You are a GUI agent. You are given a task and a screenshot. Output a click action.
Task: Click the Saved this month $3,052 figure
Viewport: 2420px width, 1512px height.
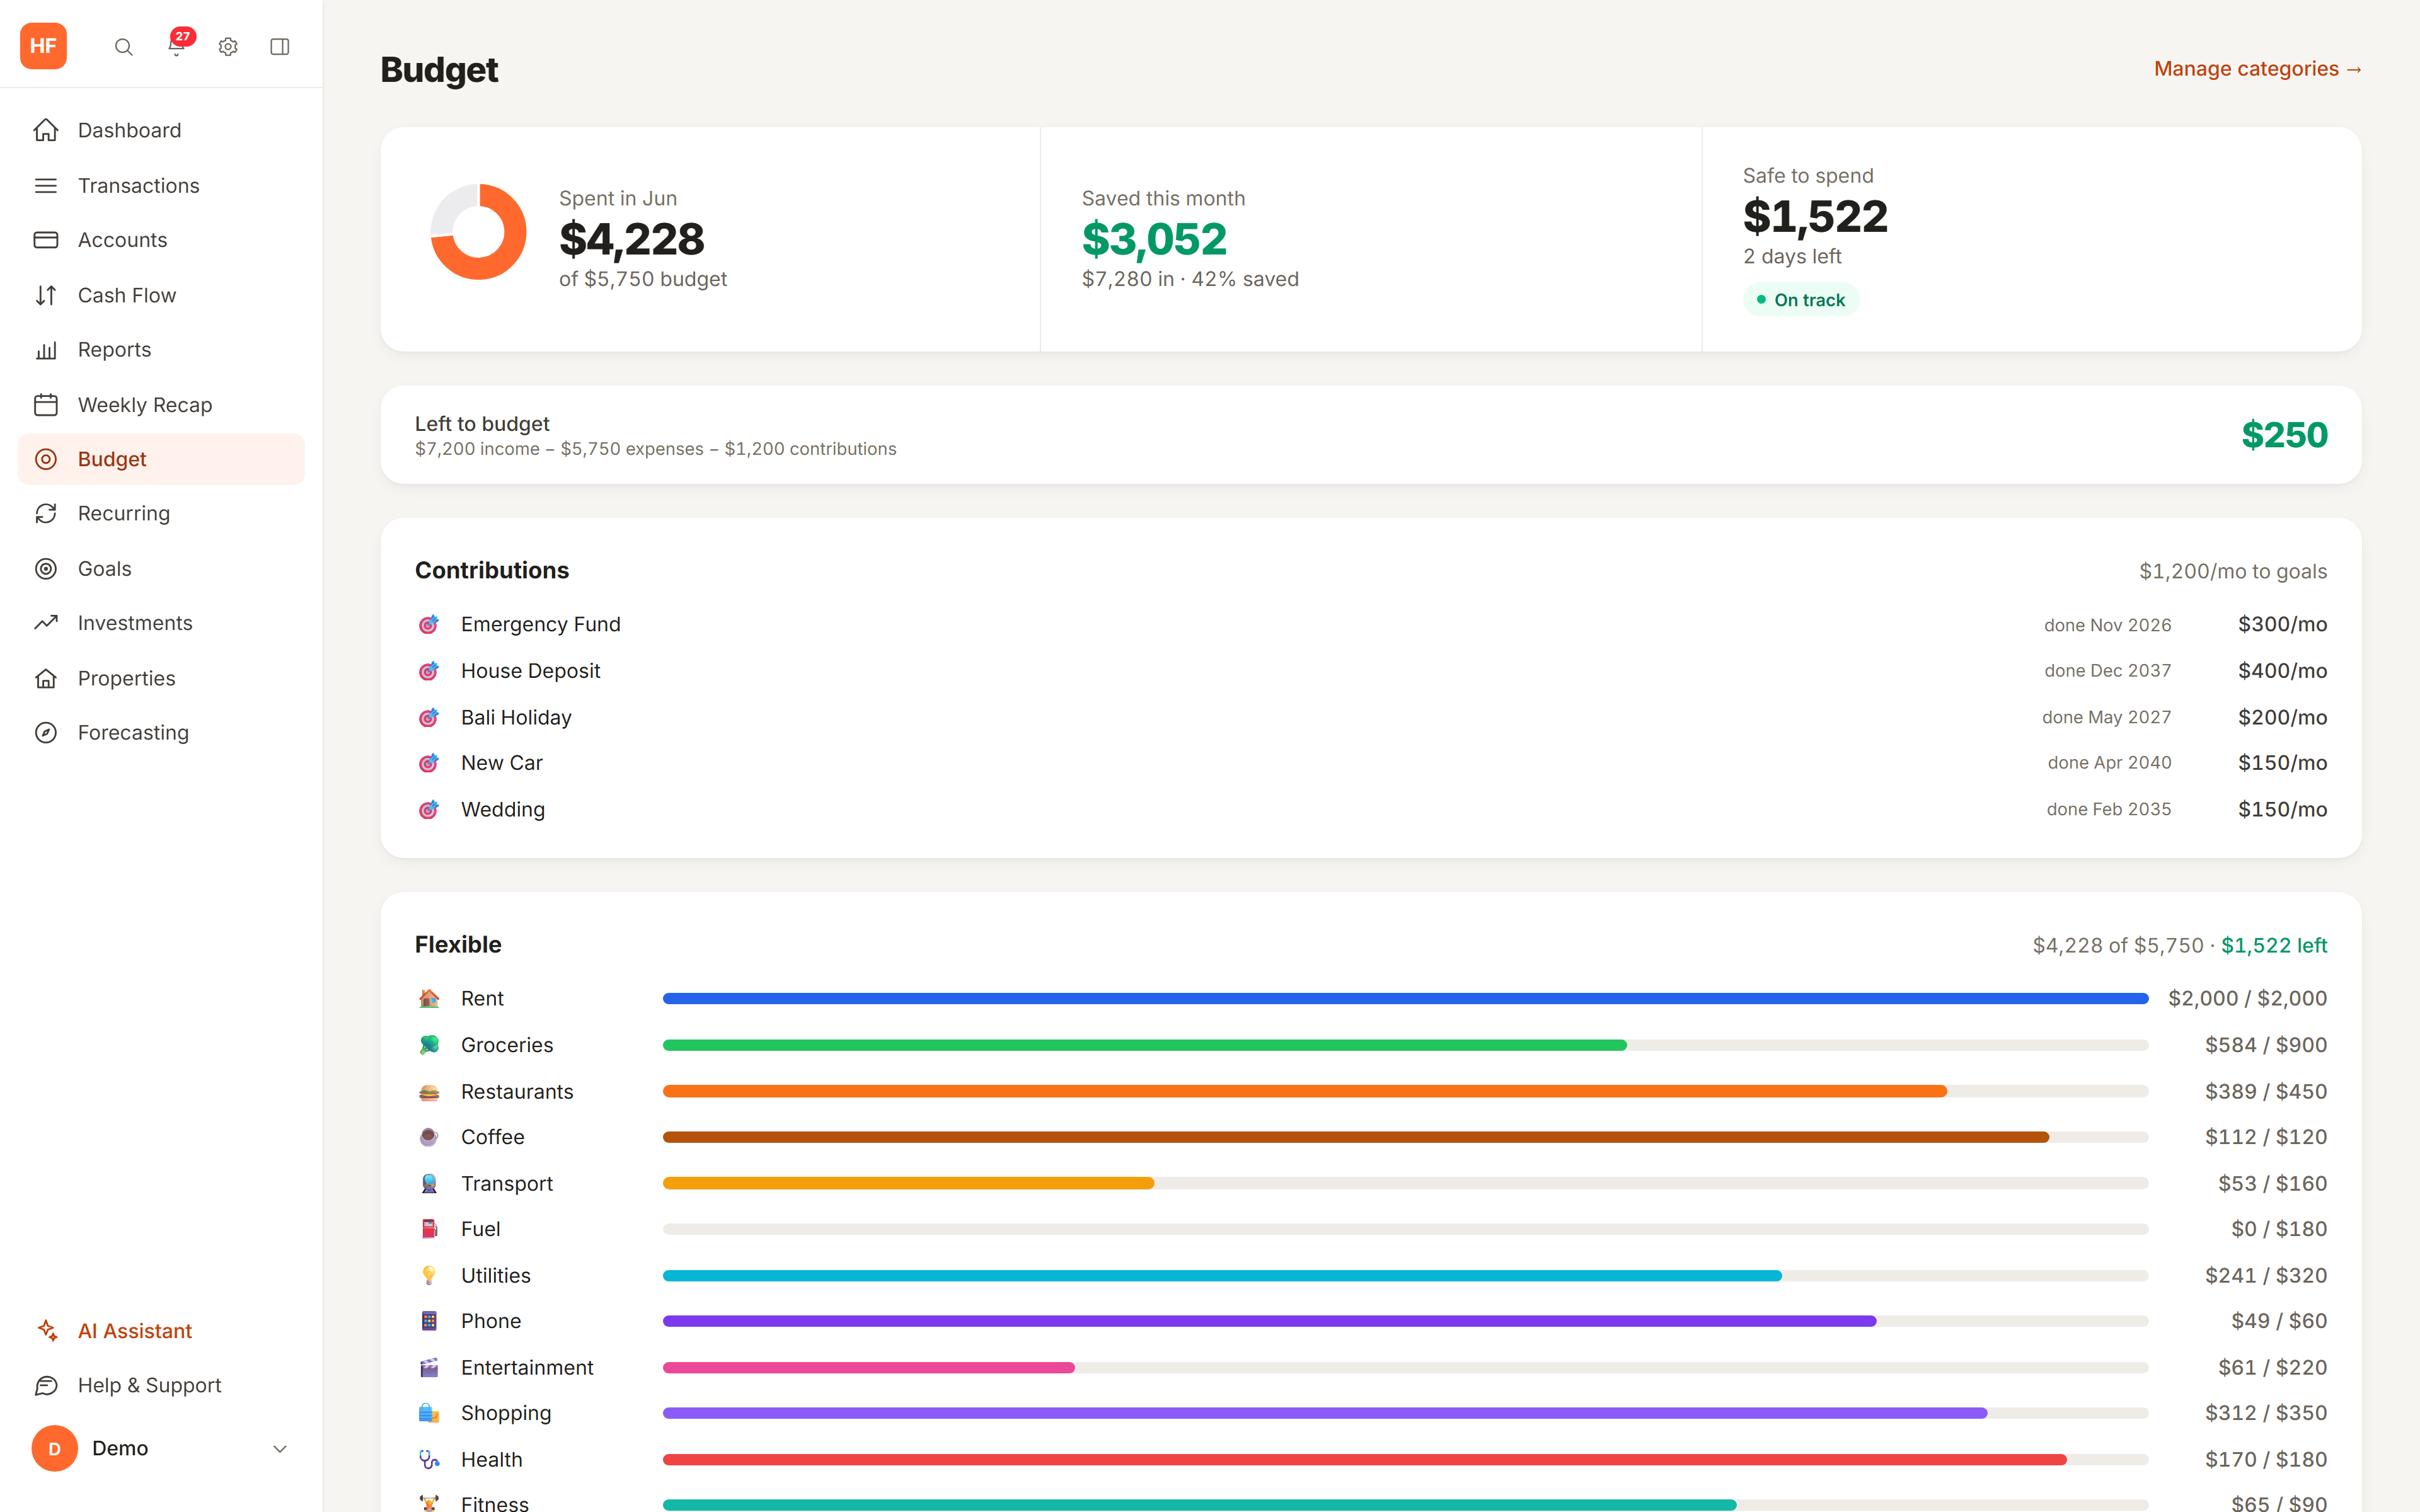click(x=1154, y=239)
